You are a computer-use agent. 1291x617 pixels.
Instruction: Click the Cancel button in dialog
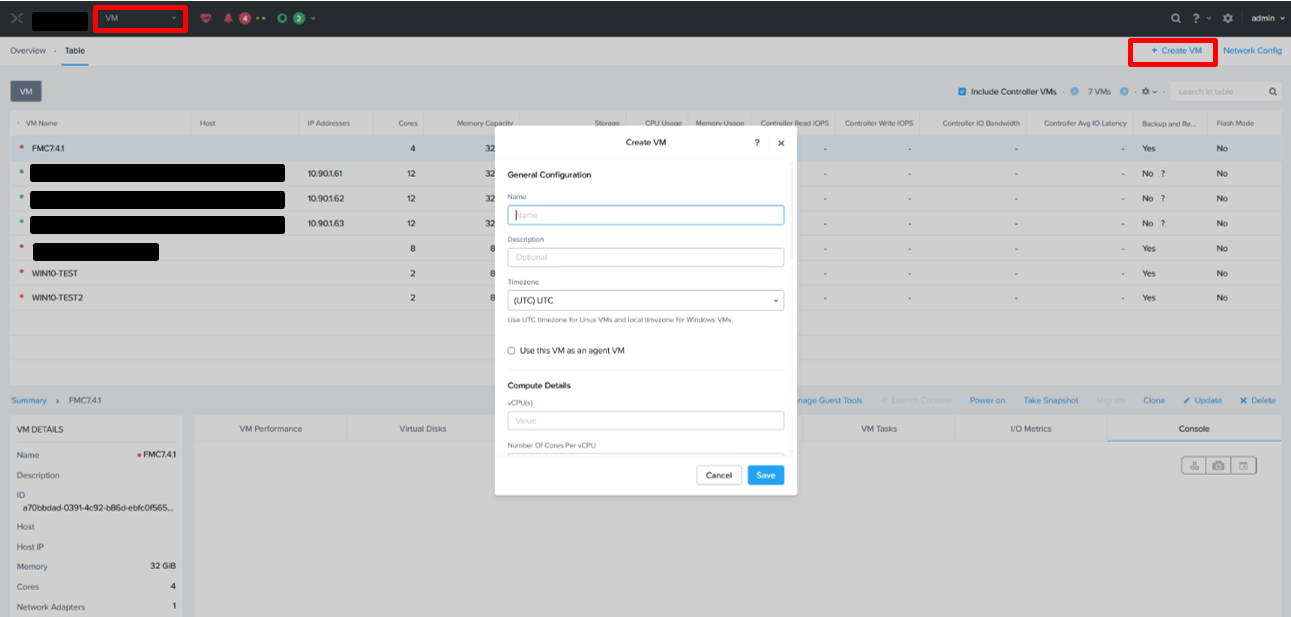[718, 475]
